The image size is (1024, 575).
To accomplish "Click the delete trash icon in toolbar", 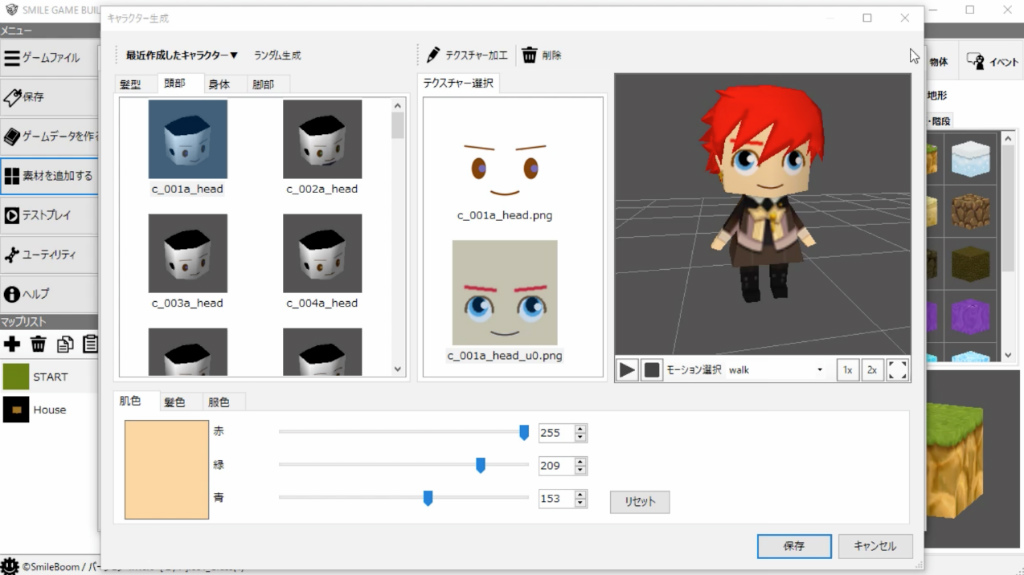I will click(530, 55).
